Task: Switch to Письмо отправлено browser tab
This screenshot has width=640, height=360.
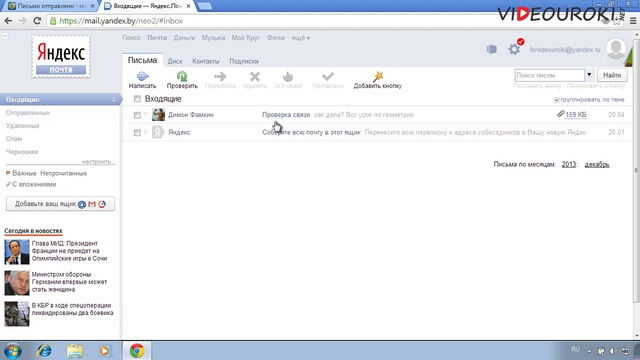Action: (x=51, y=6)
